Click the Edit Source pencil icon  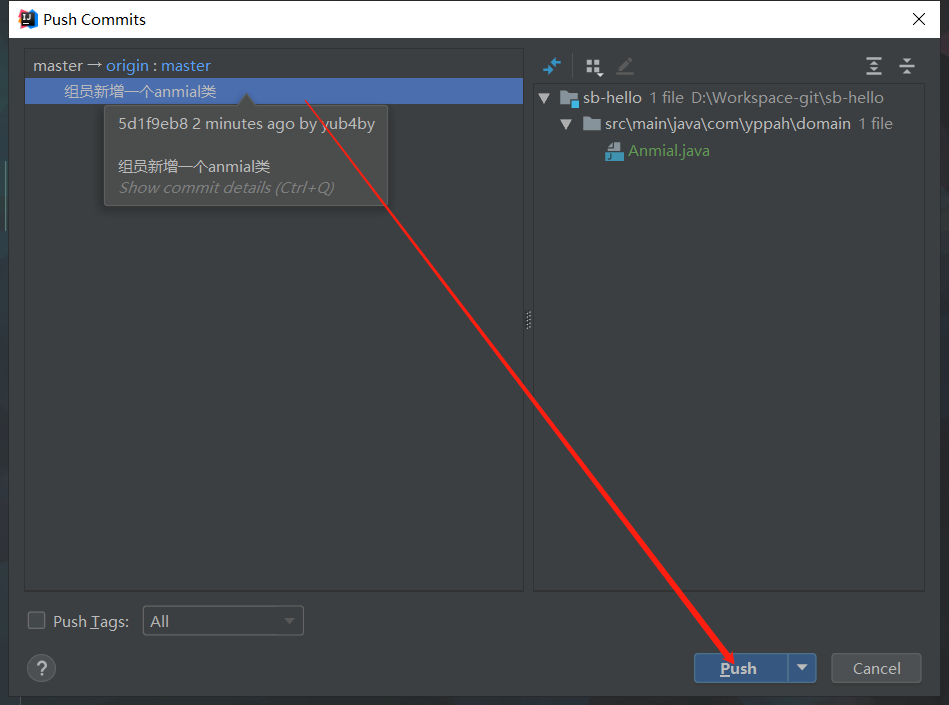coord(625,67)
